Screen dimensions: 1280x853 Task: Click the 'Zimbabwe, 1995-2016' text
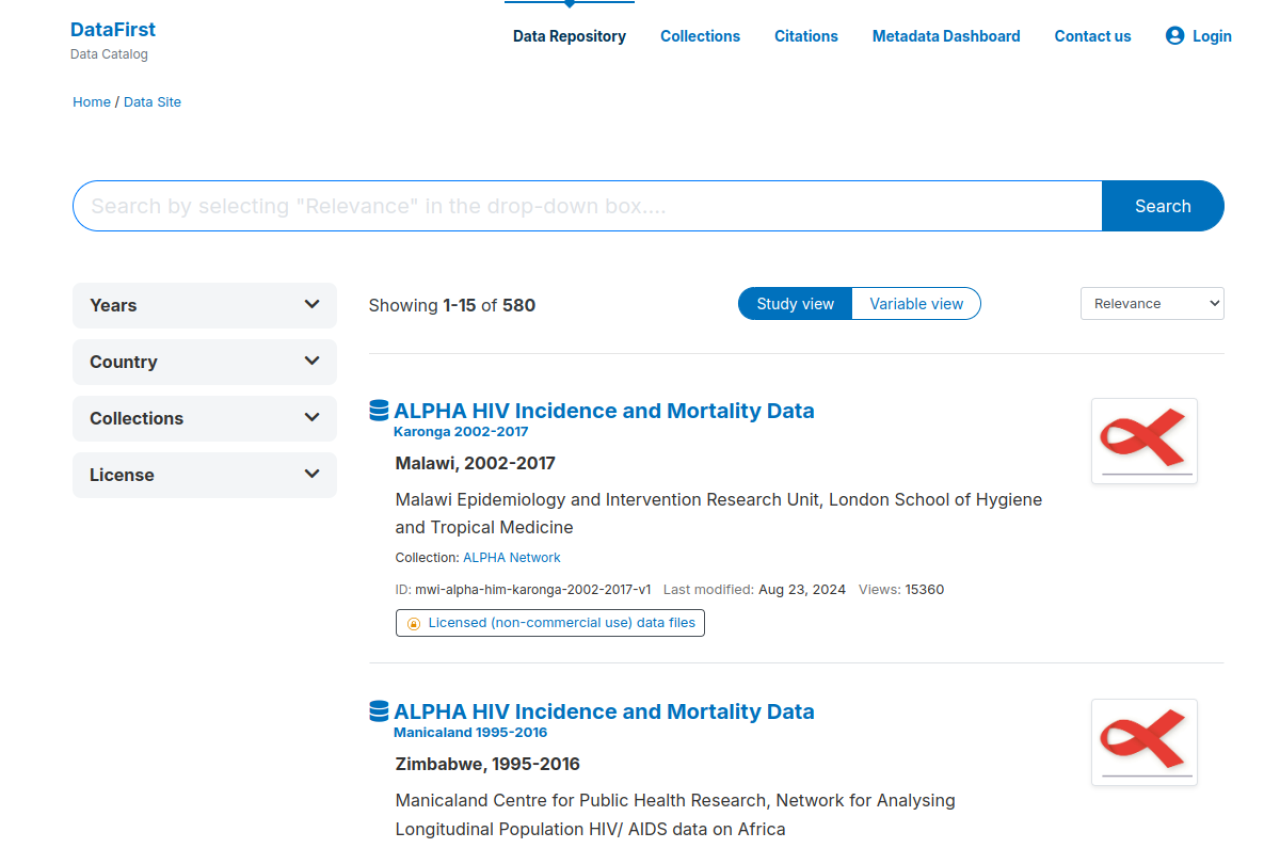click(x=488, y=764)
